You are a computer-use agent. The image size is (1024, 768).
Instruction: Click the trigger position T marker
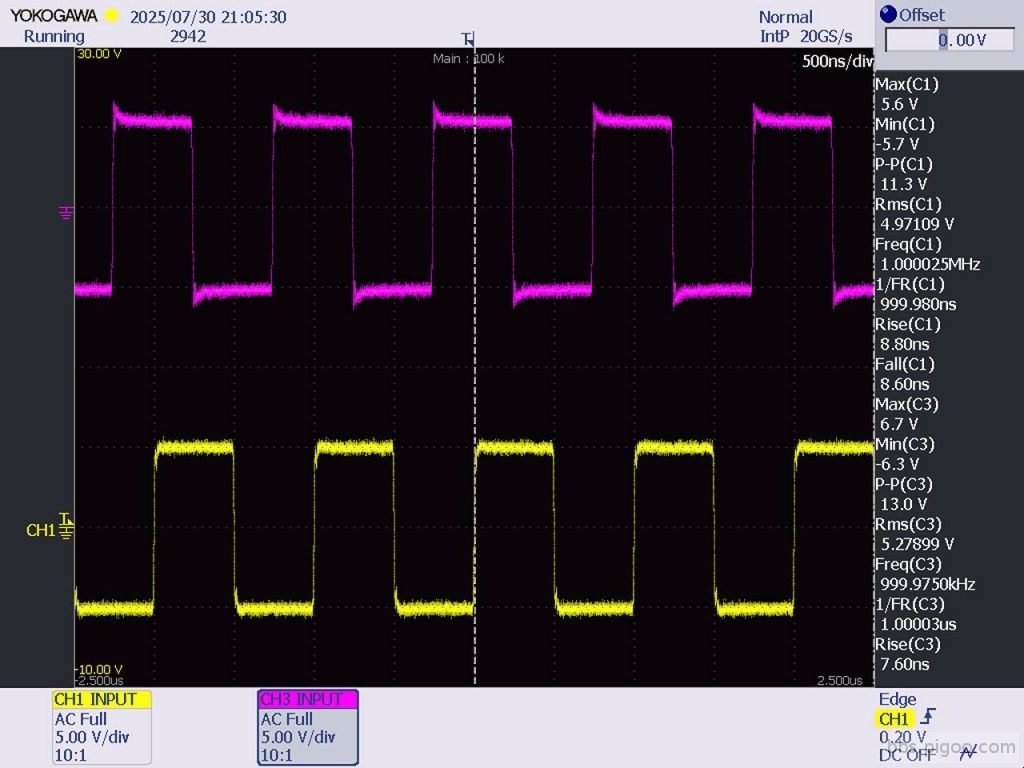[468, 38]
